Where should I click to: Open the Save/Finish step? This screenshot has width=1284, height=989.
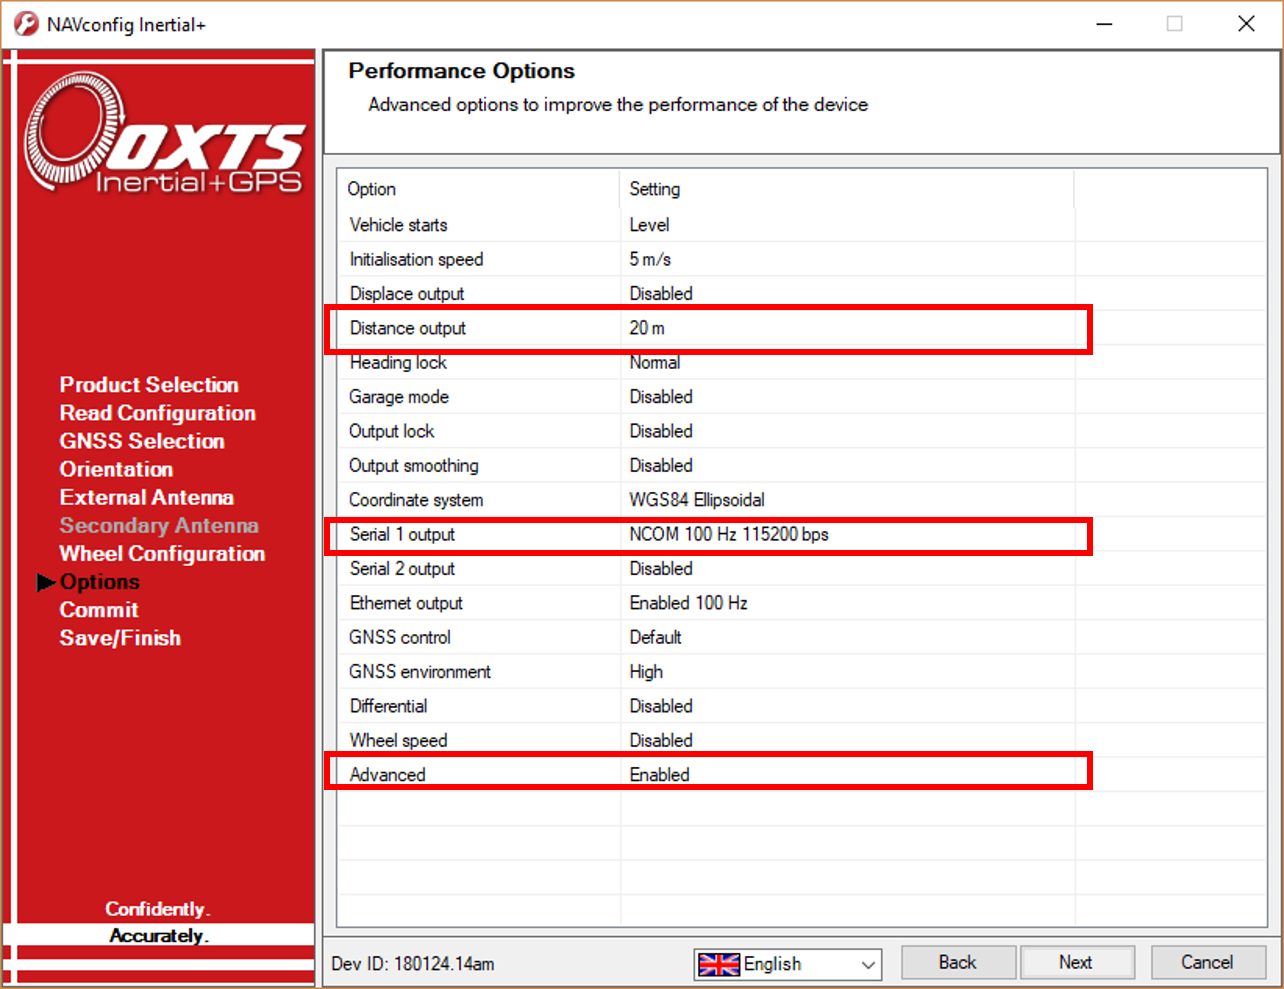(x=120, y=637)
